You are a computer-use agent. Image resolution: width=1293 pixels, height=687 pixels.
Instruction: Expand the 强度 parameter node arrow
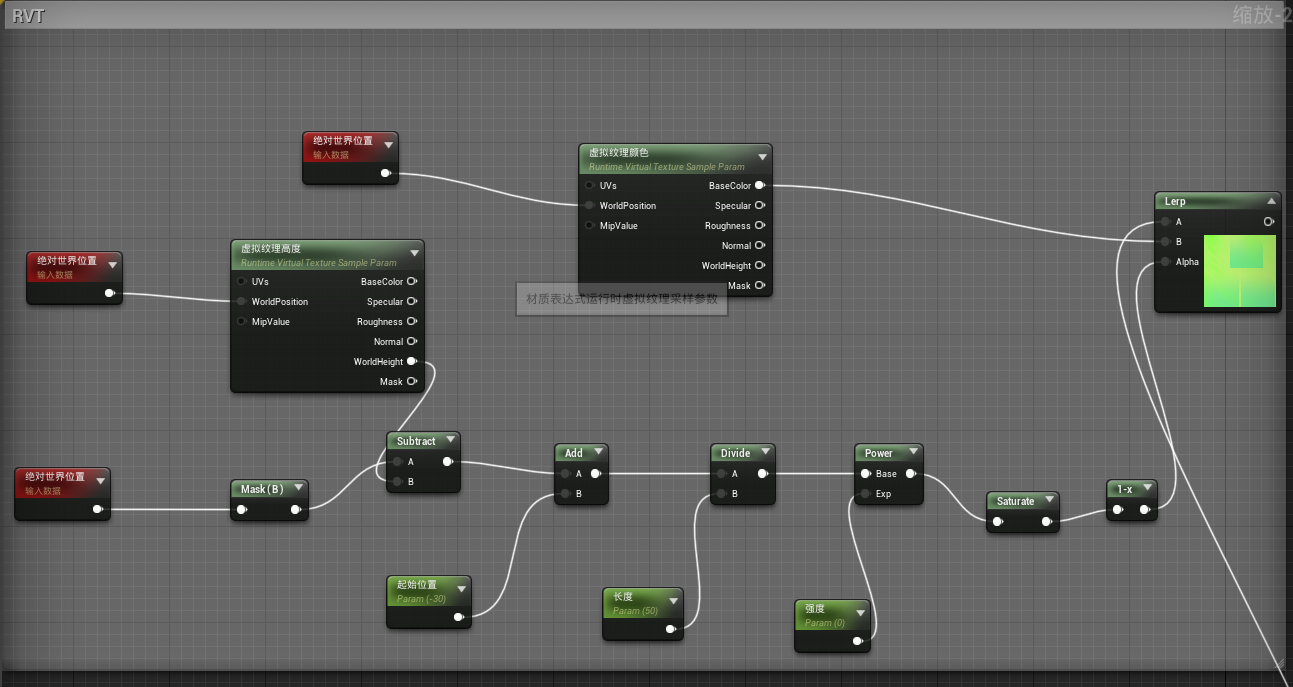pos(860,613)
